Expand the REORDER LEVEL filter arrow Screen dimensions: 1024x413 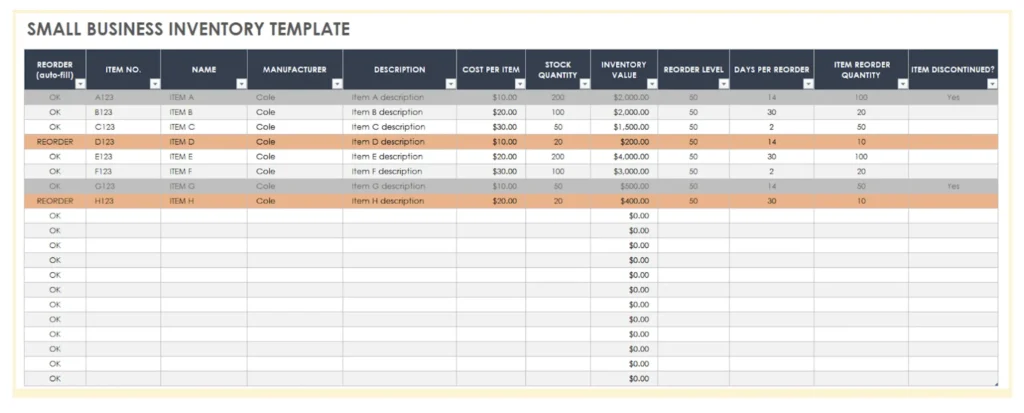tap(723, 84)
